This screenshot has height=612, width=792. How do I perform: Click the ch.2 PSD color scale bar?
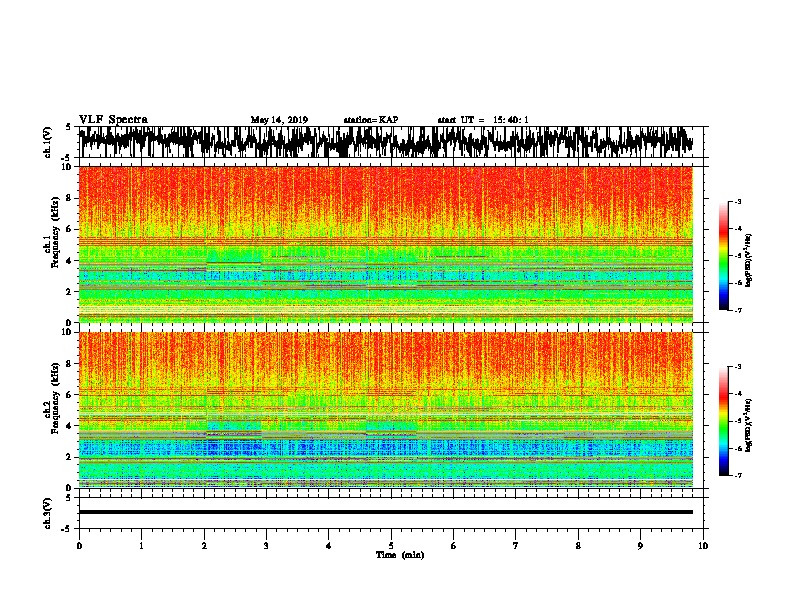point(724,421)
